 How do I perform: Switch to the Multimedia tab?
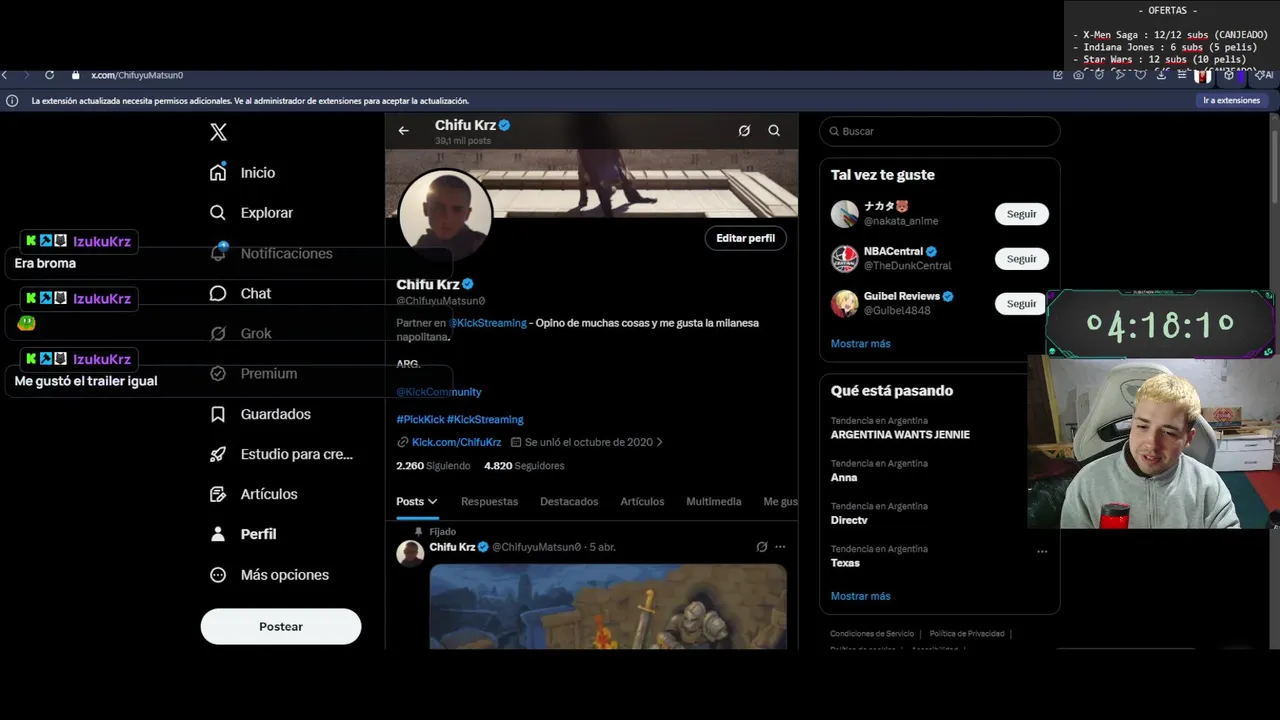pos(713,502)
